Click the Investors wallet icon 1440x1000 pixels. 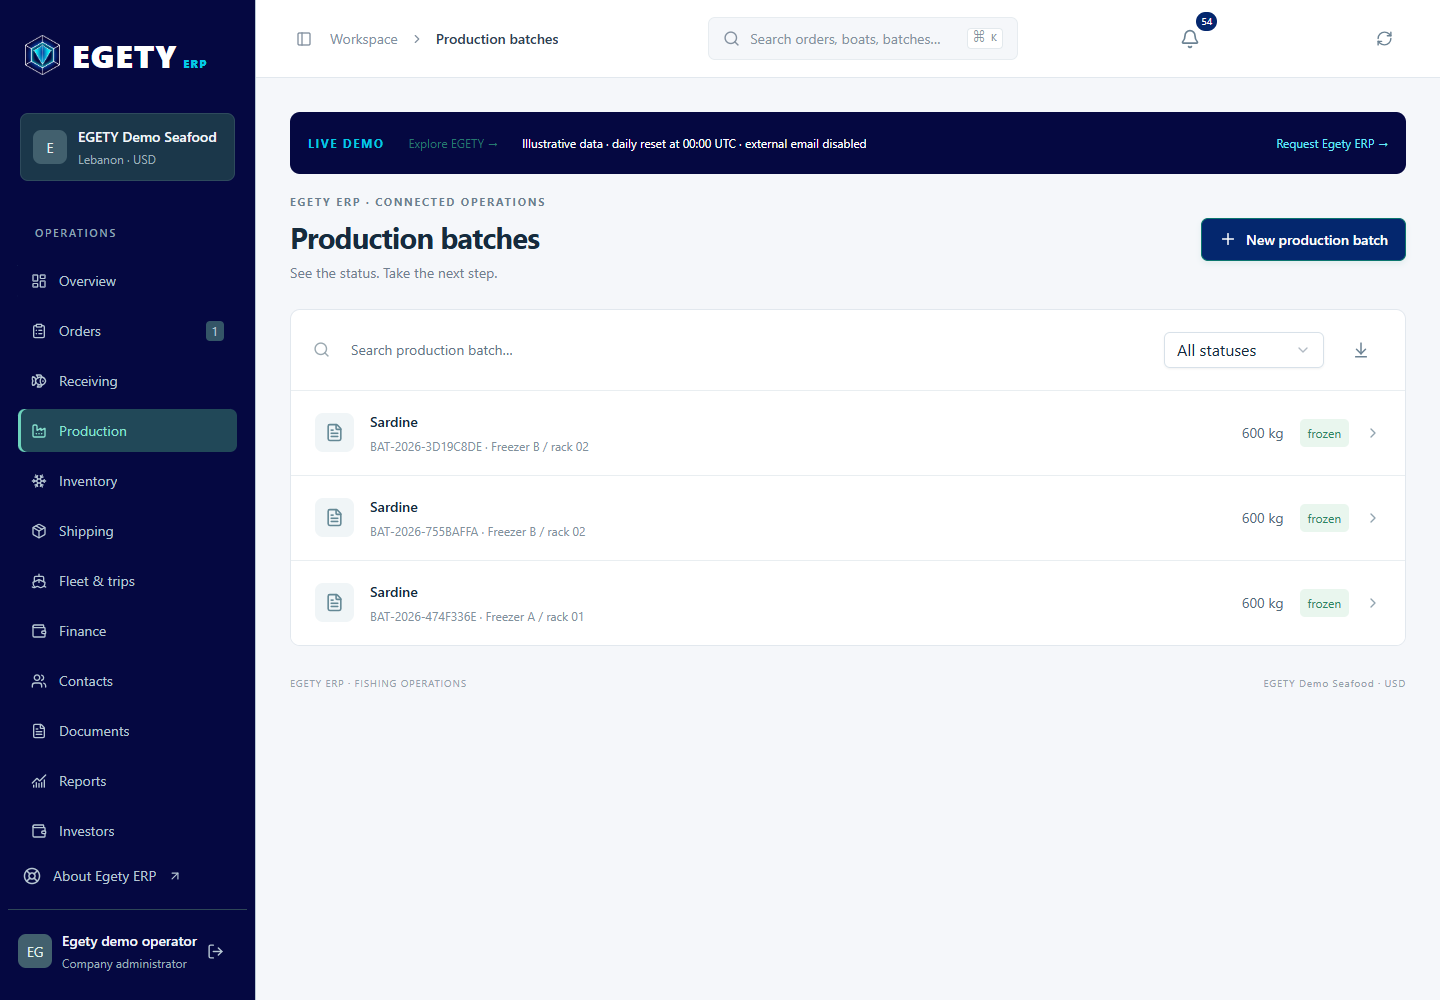point(39,831)
